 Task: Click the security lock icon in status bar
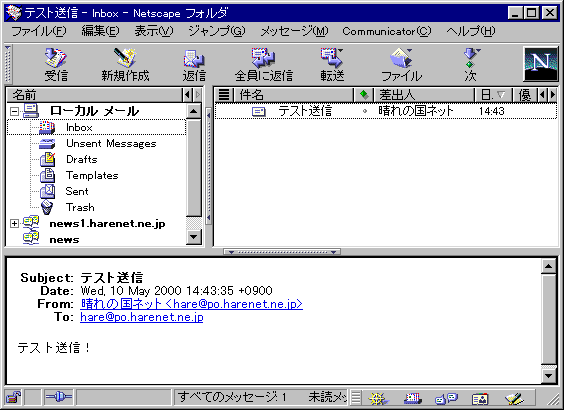tap(14, 398)
